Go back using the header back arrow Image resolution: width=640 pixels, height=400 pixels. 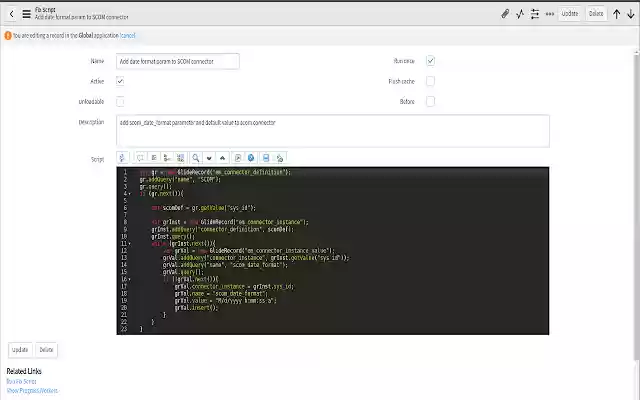(x=11, y=14)
